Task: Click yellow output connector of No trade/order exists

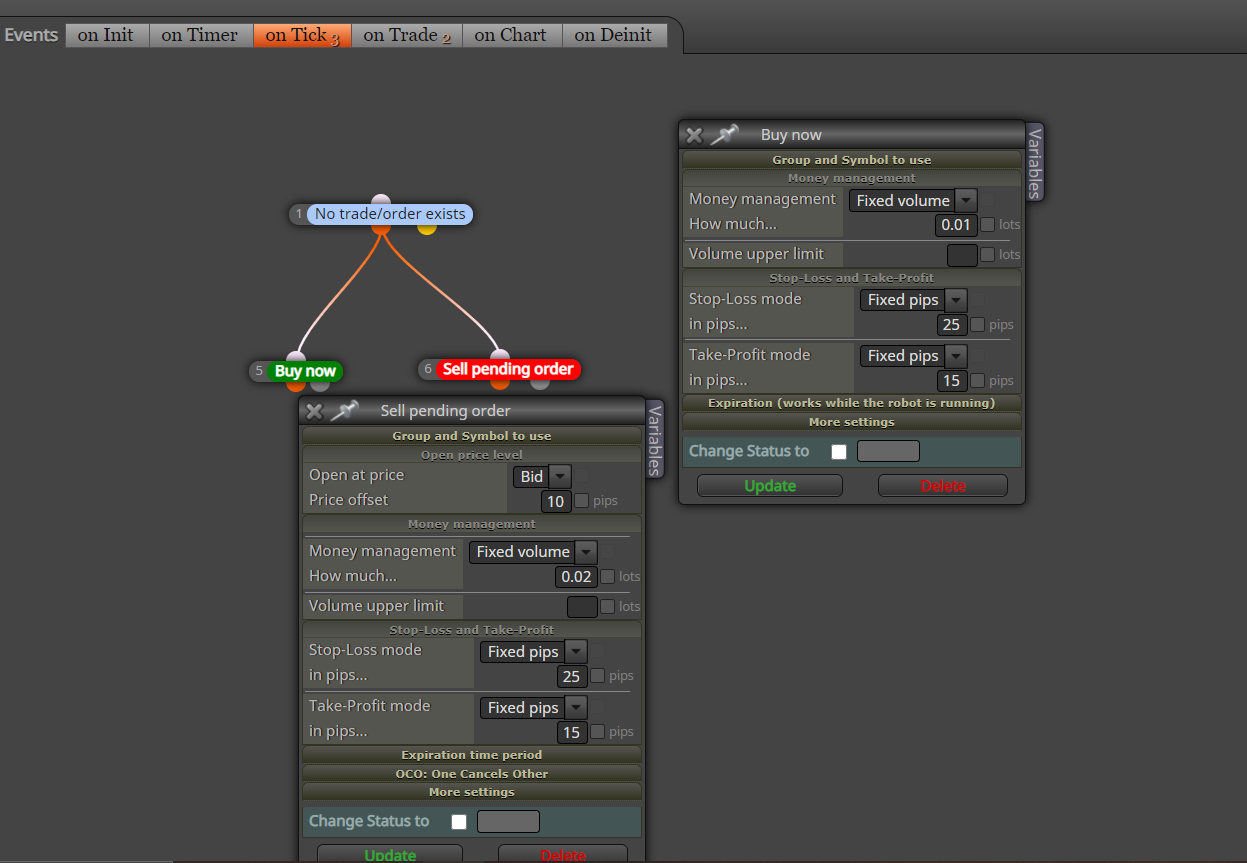Action: (x=427, y=228)
